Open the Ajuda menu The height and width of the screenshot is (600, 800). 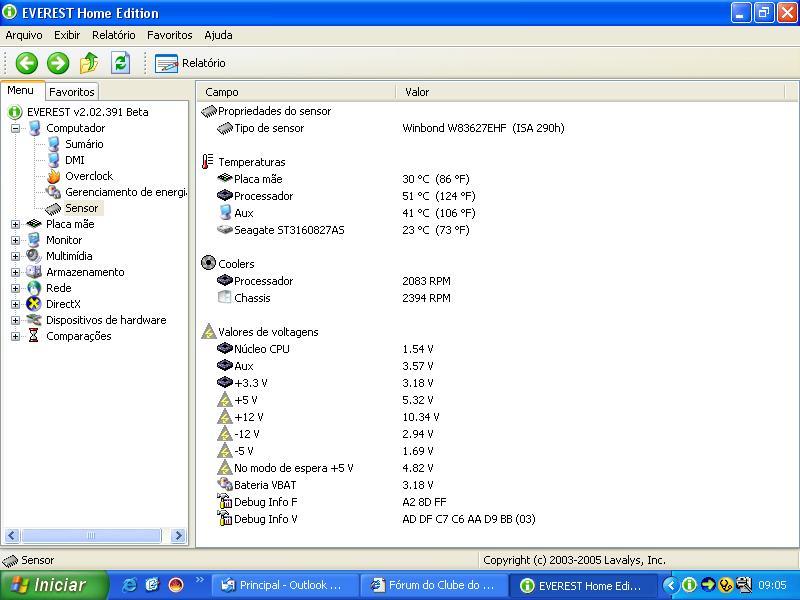point(218,35)
